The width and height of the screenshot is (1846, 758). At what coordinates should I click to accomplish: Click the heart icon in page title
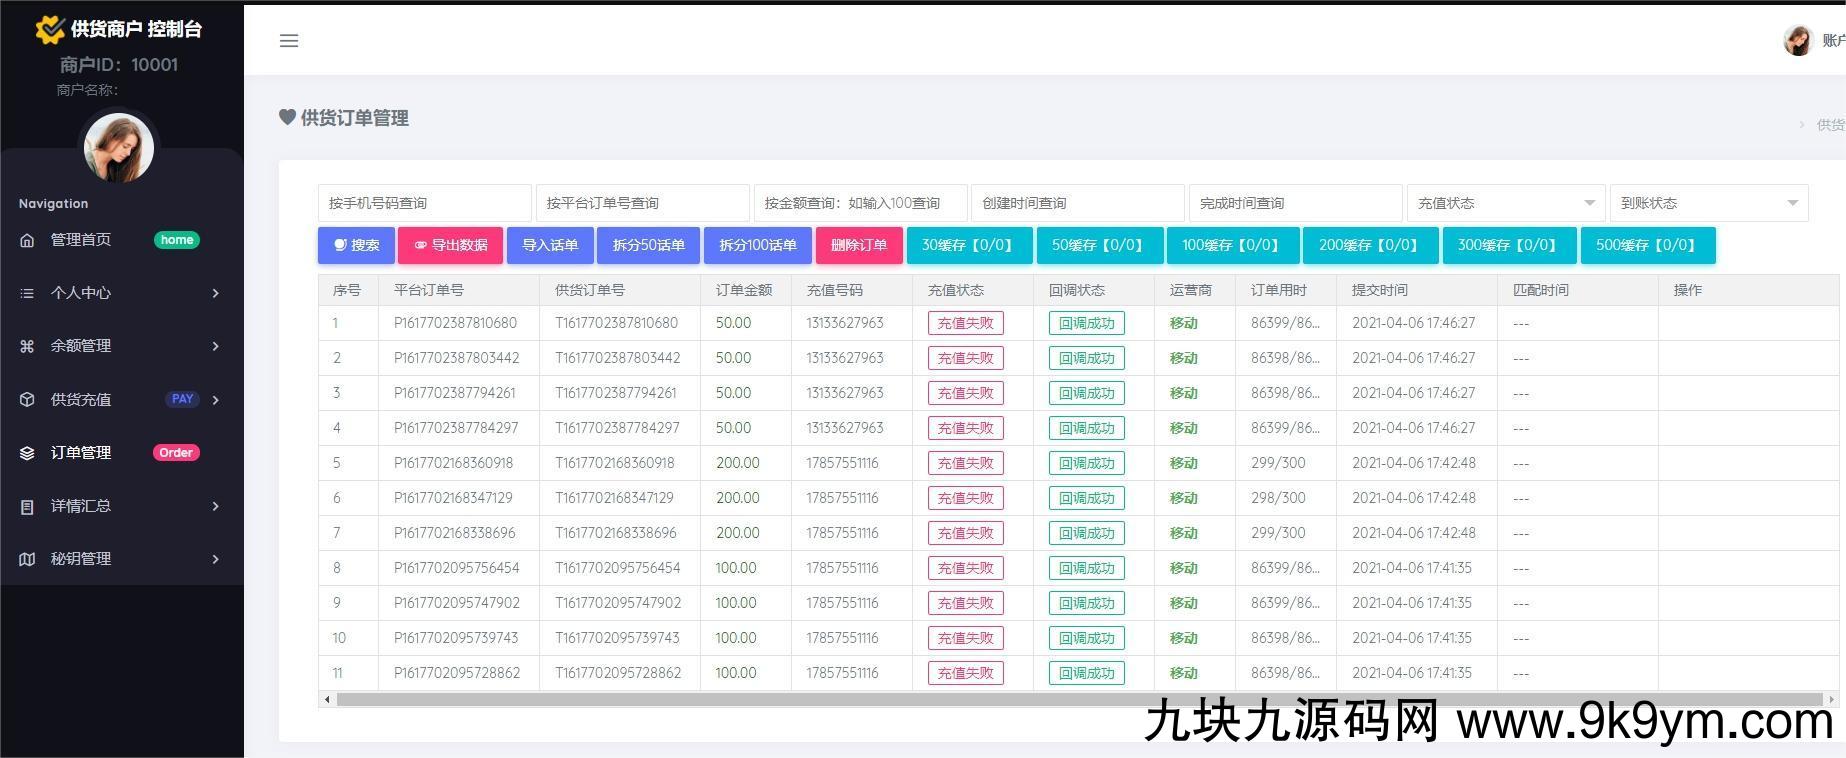click(287, 117)
